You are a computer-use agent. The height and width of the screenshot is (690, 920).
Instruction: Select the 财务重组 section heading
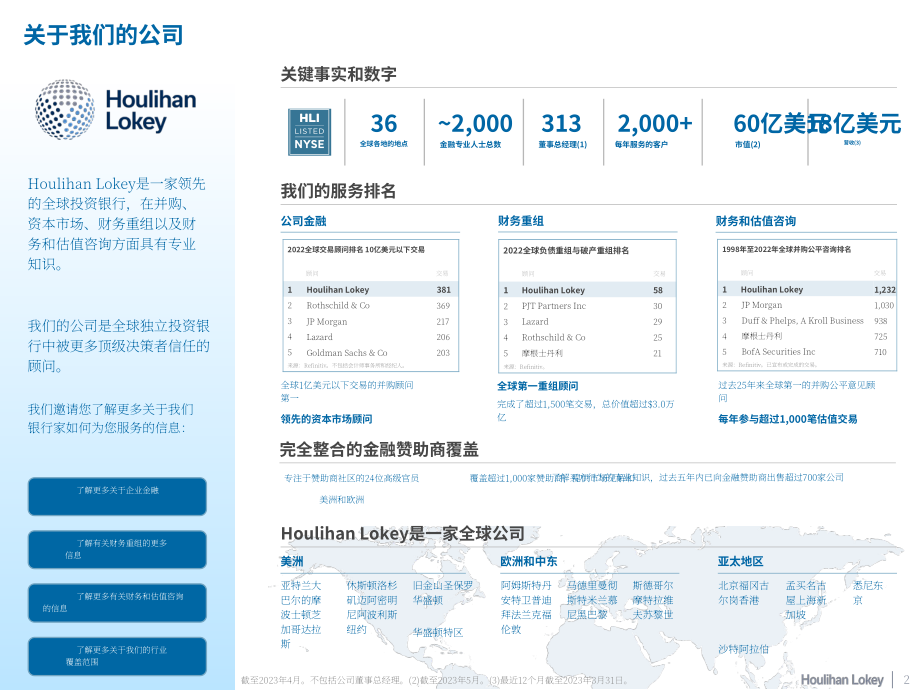click(x=520, y=221)
